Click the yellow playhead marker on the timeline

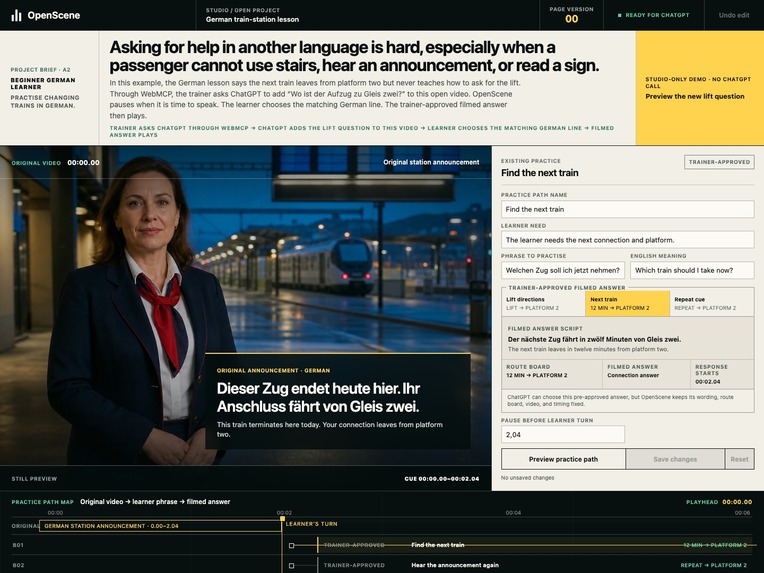point(282,519)
